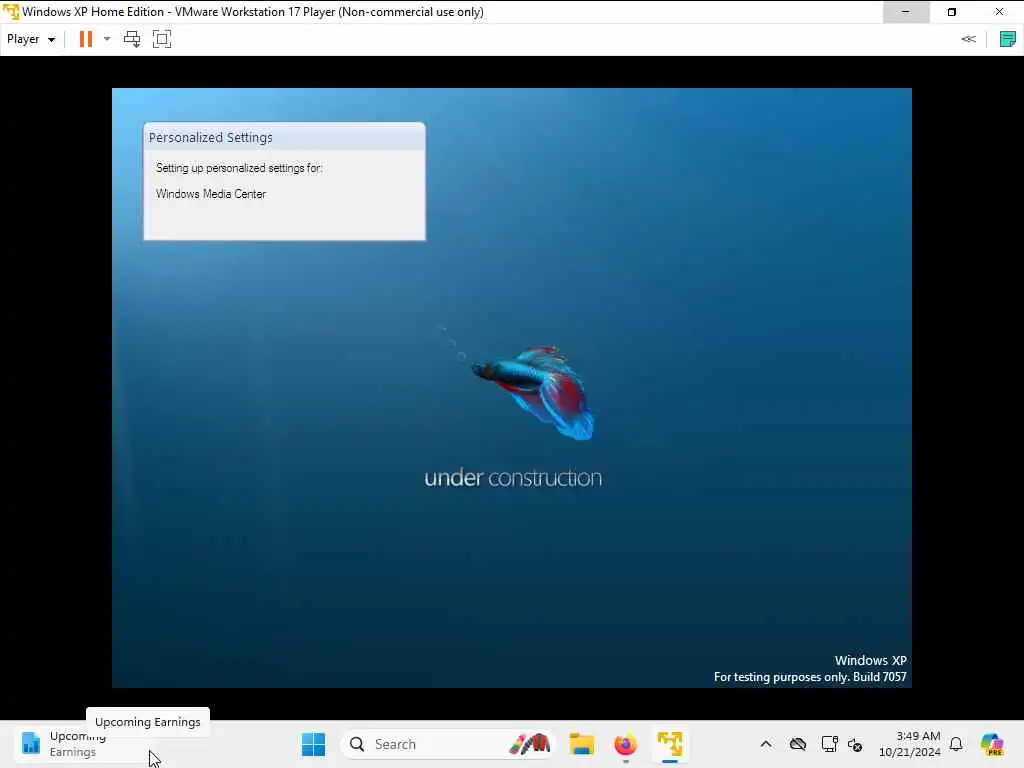Click the 'Build 7057' watermark text line
Viewport: 1024px width, 768px height.
tap(810, 677)
